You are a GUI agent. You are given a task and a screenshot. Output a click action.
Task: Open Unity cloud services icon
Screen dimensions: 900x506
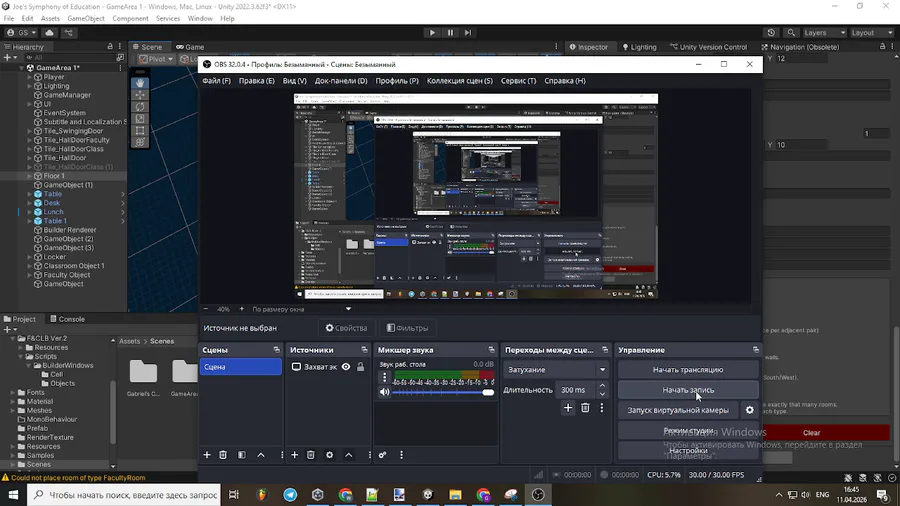pos(49,33)
